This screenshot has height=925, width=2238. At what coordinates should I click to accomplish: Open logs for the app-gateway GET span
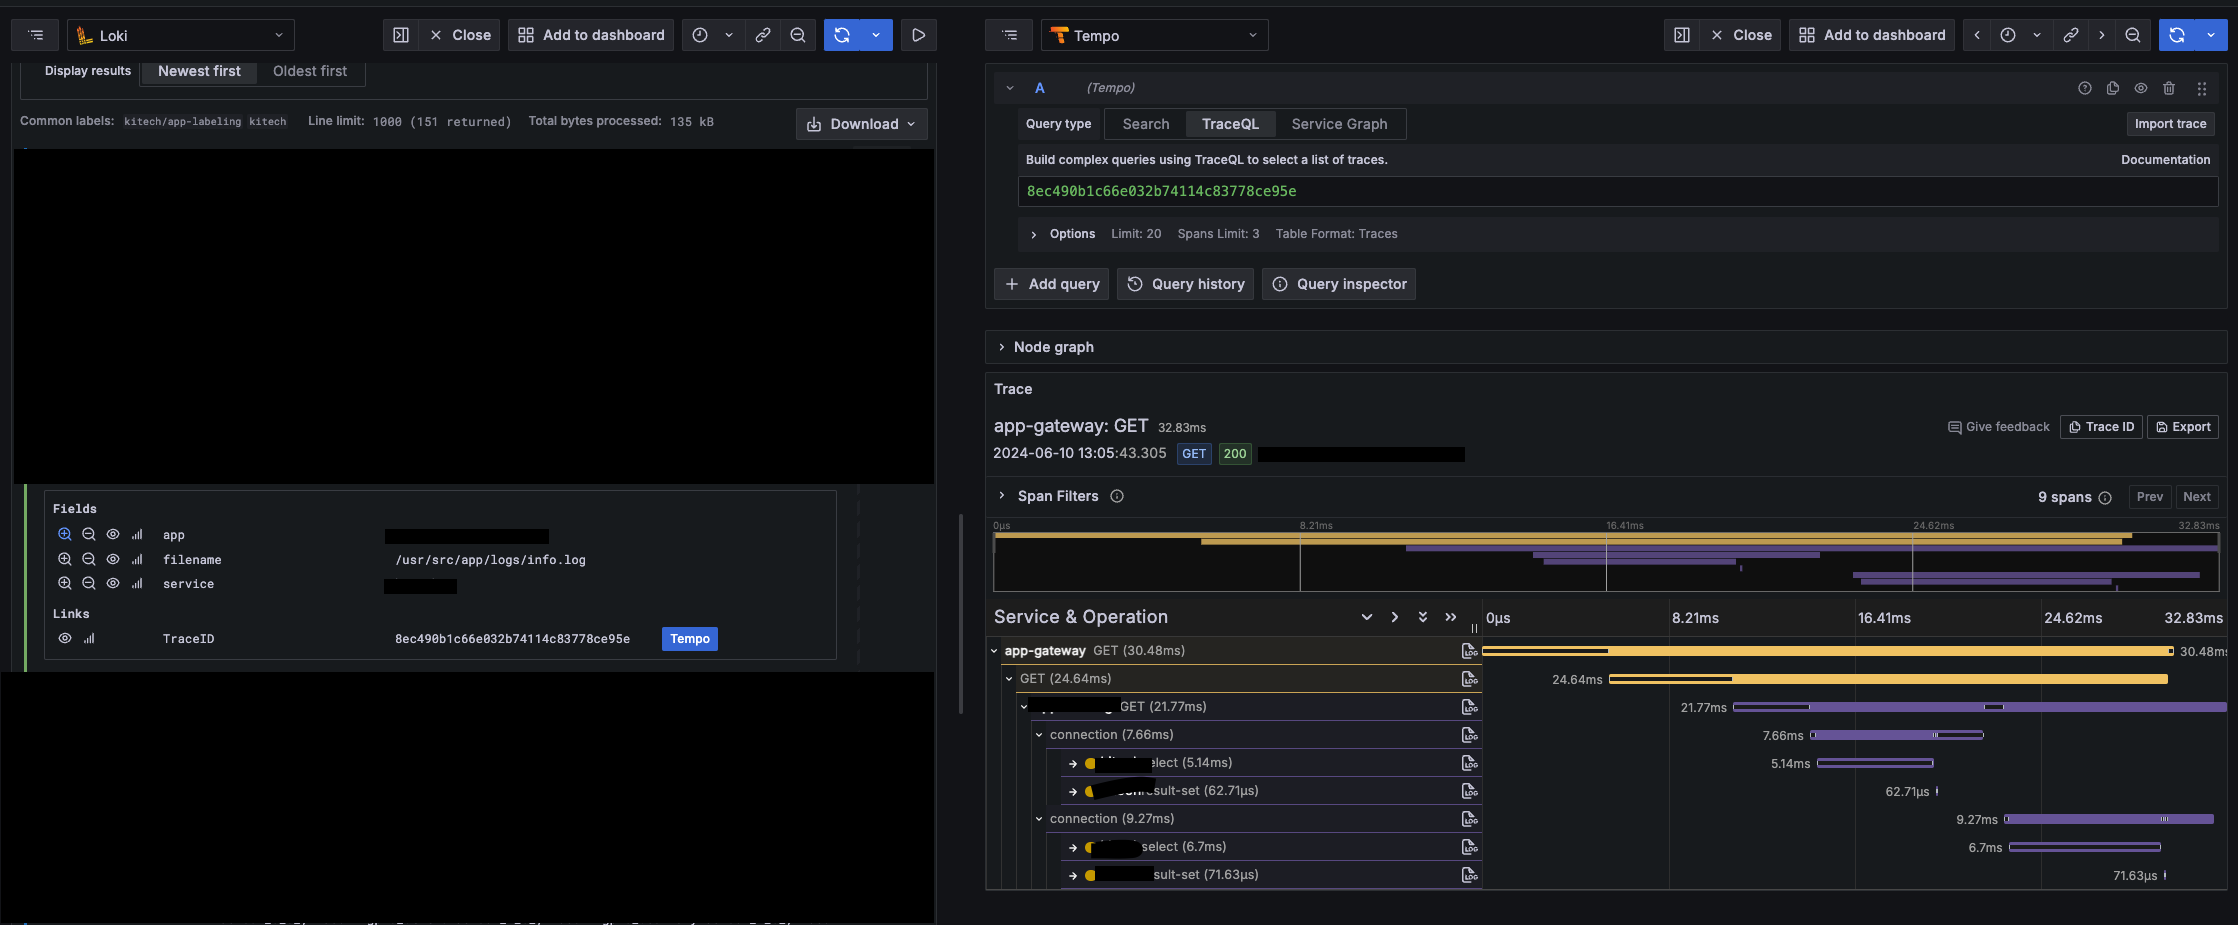[1469, 651]
